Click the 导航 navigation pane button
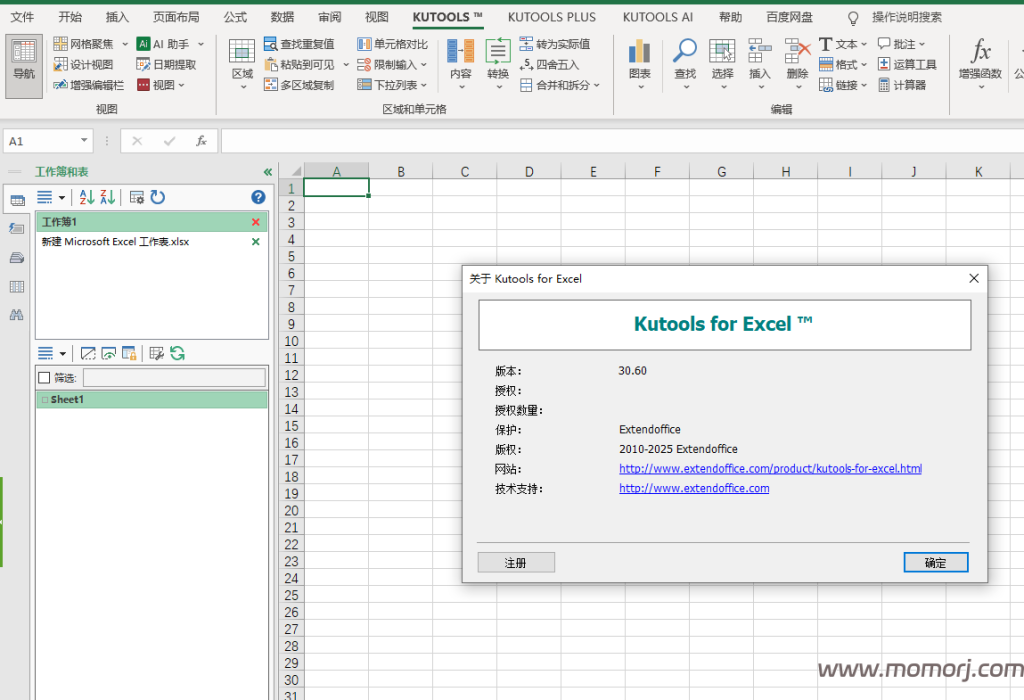The height and width of the screenshot is (700, 1024). [23, 65]
